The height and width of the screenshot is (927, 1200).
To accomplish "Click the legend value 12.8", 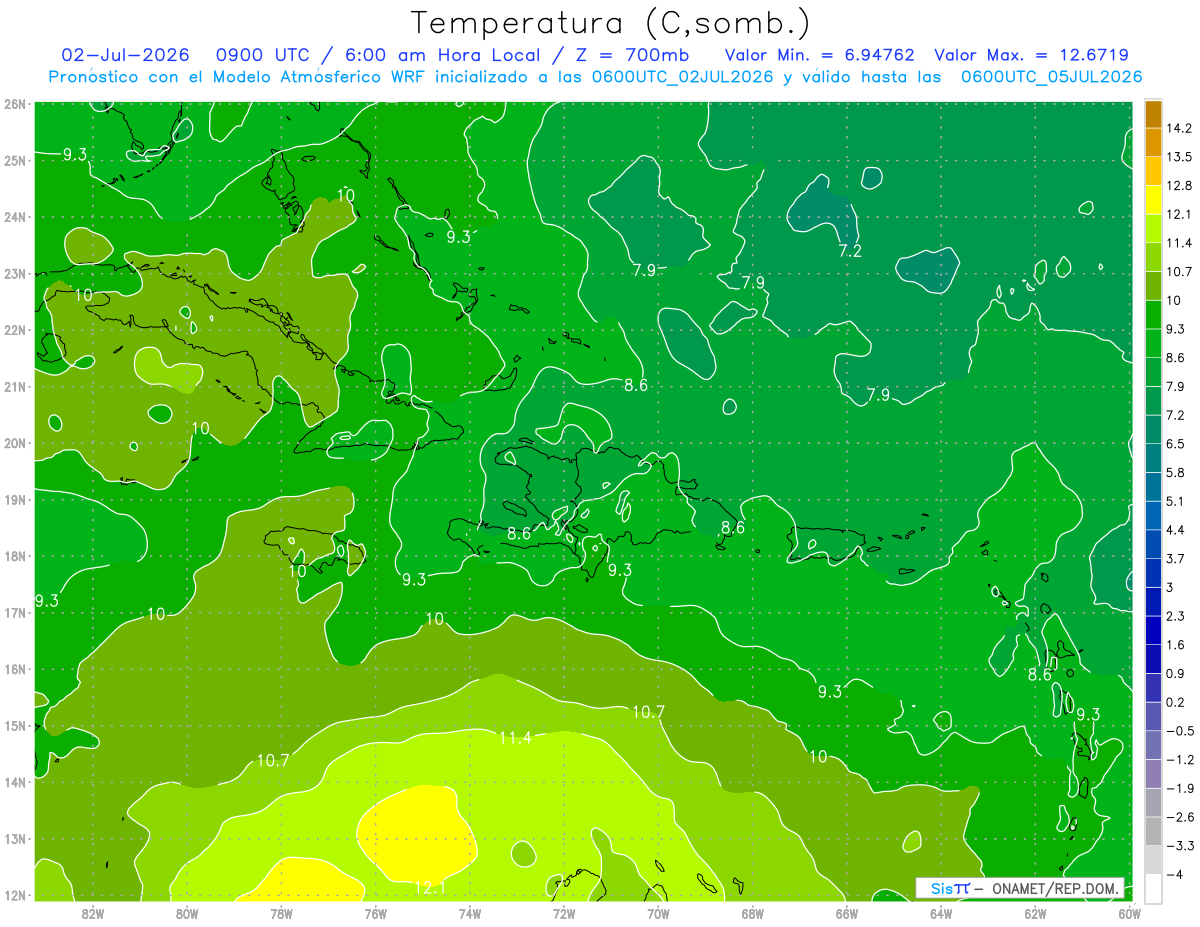I will (x=1180, y=186).
